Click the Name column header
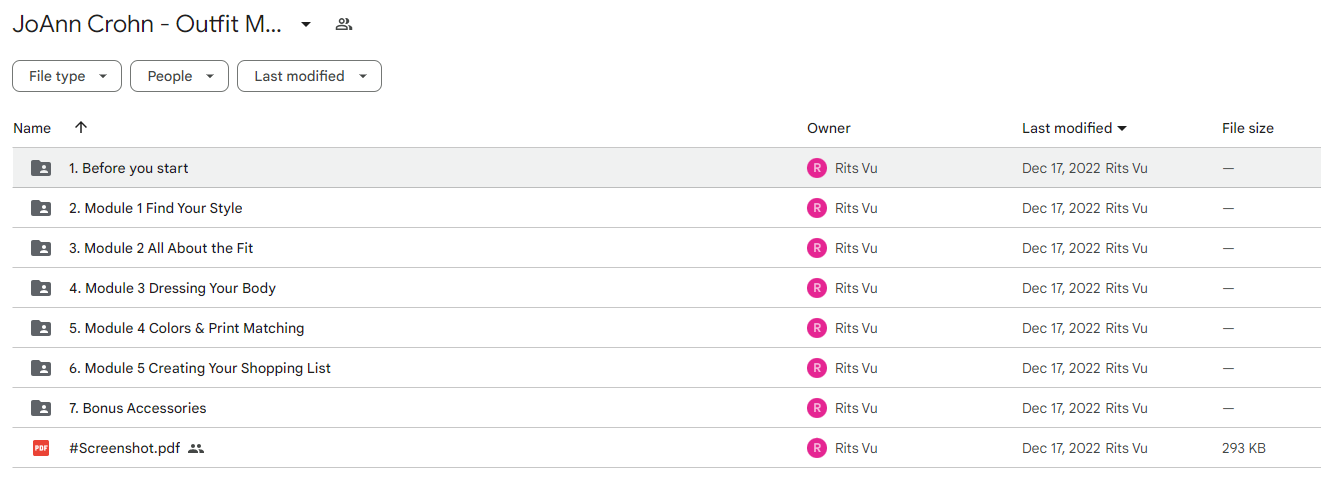Viewport: 1321px width, 484px height. pos(32,128)
